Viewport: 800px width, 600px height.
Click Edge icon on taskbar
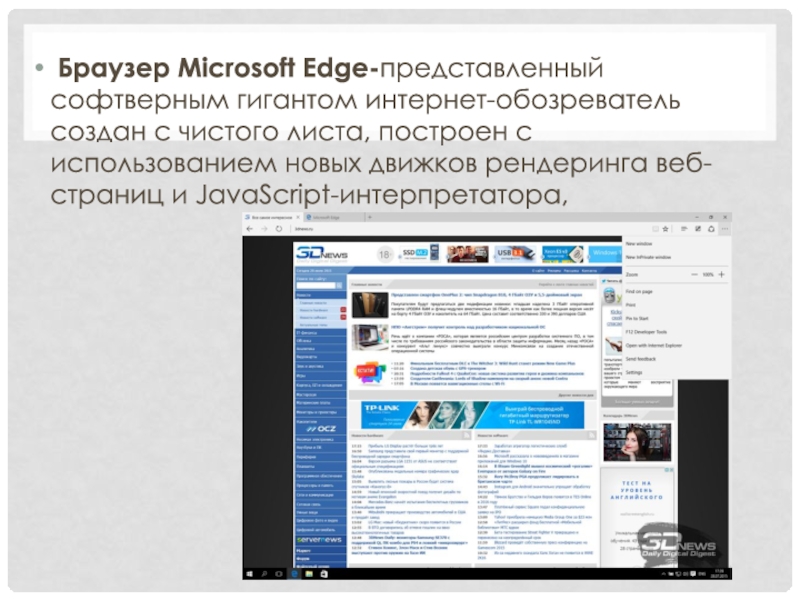[x=294, y=574]
